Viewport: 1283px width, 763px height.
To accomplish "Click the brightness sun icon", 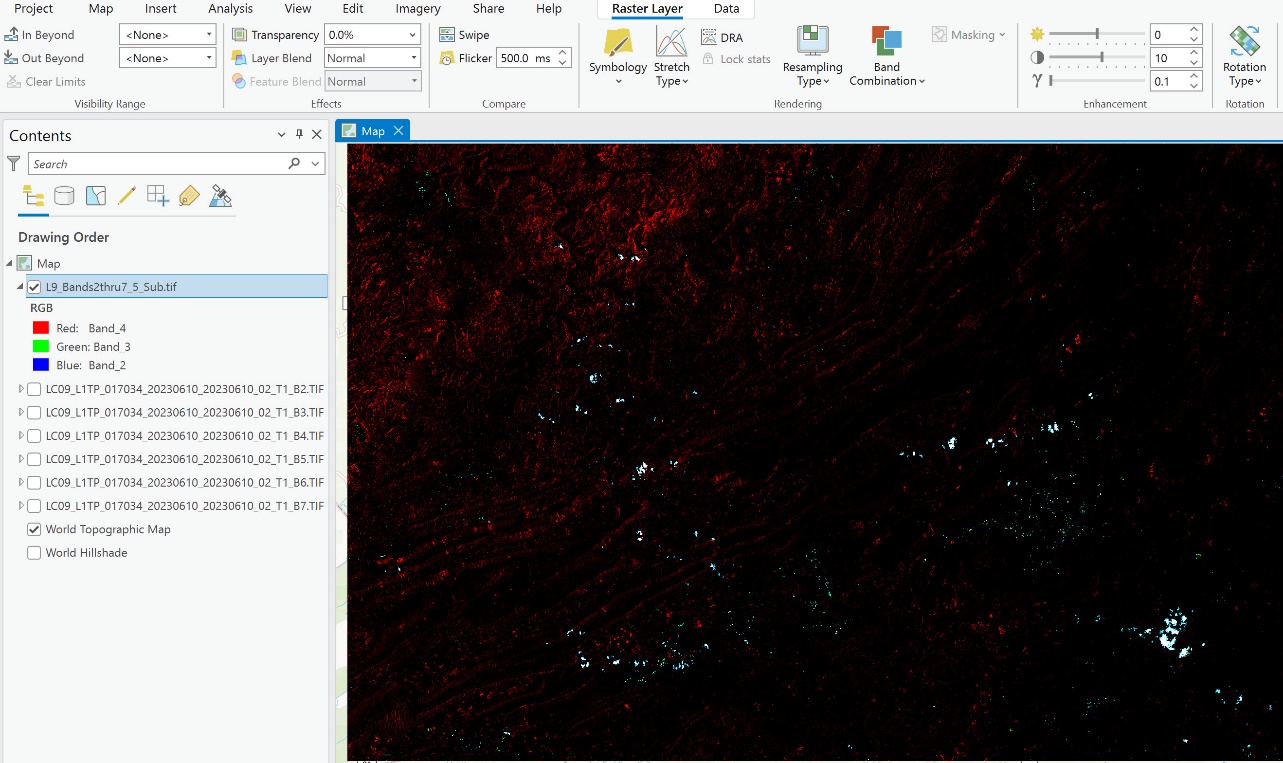I will 1037,34.
